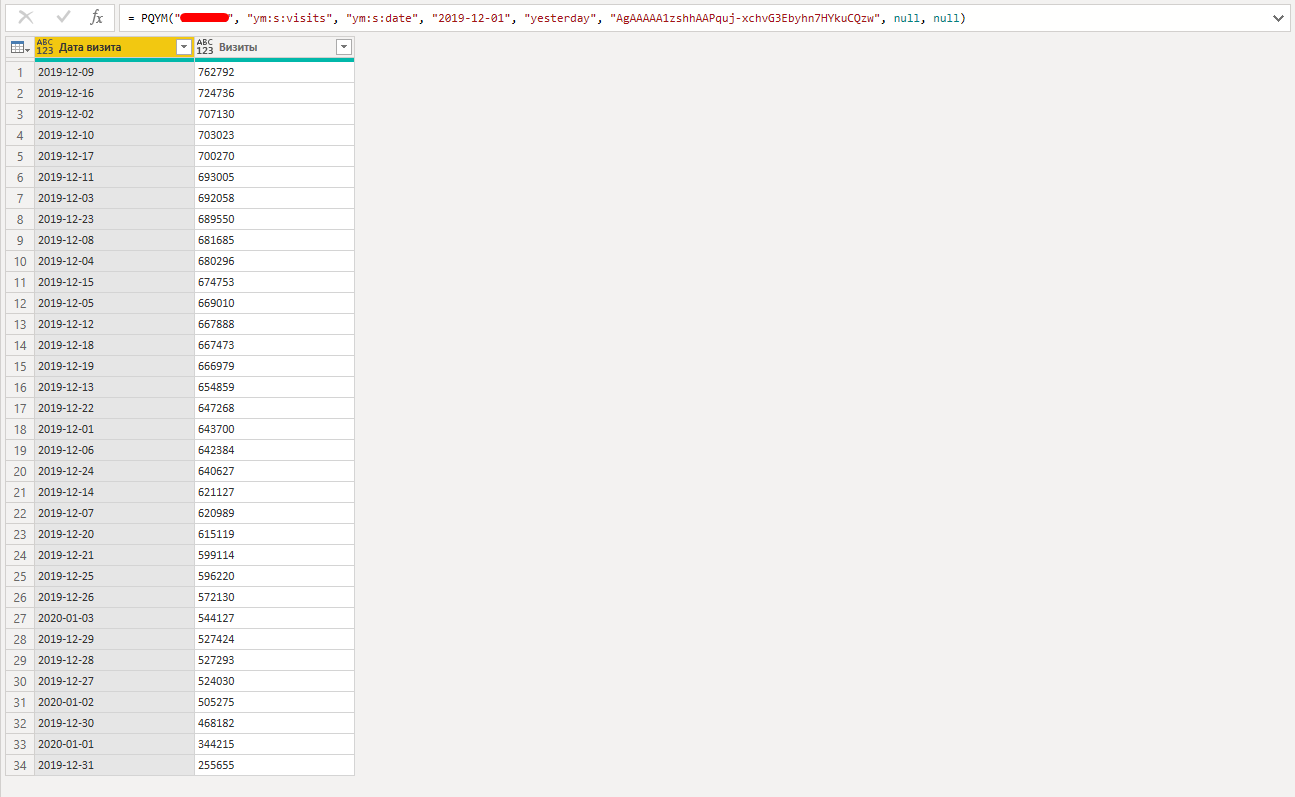Change data type icon of Визиты column
The image size is (1295, 797).
(x=205, y=47)
